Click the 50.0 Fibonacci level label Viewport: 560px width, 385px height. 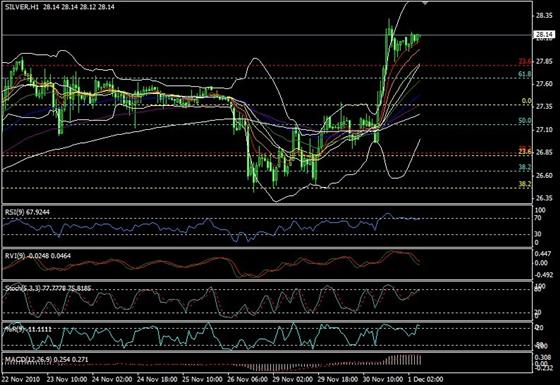(x=525, y=121)
